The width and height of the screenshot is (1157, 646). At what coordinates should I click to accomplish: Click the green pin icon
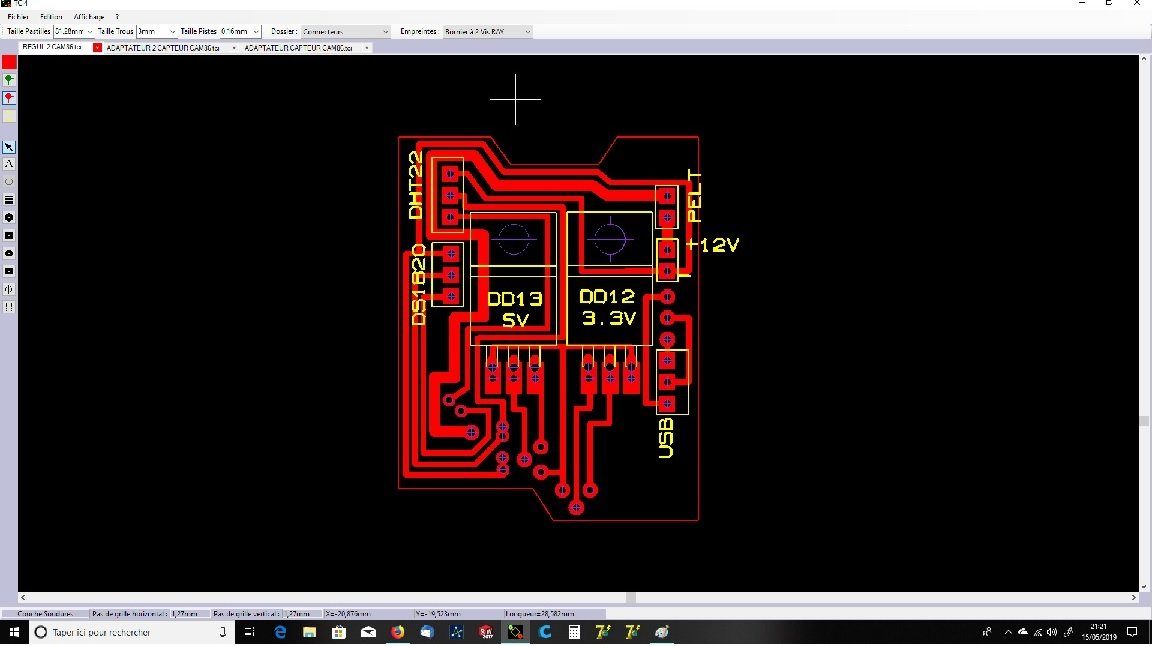pyautogui.click(x=9, y=80)
